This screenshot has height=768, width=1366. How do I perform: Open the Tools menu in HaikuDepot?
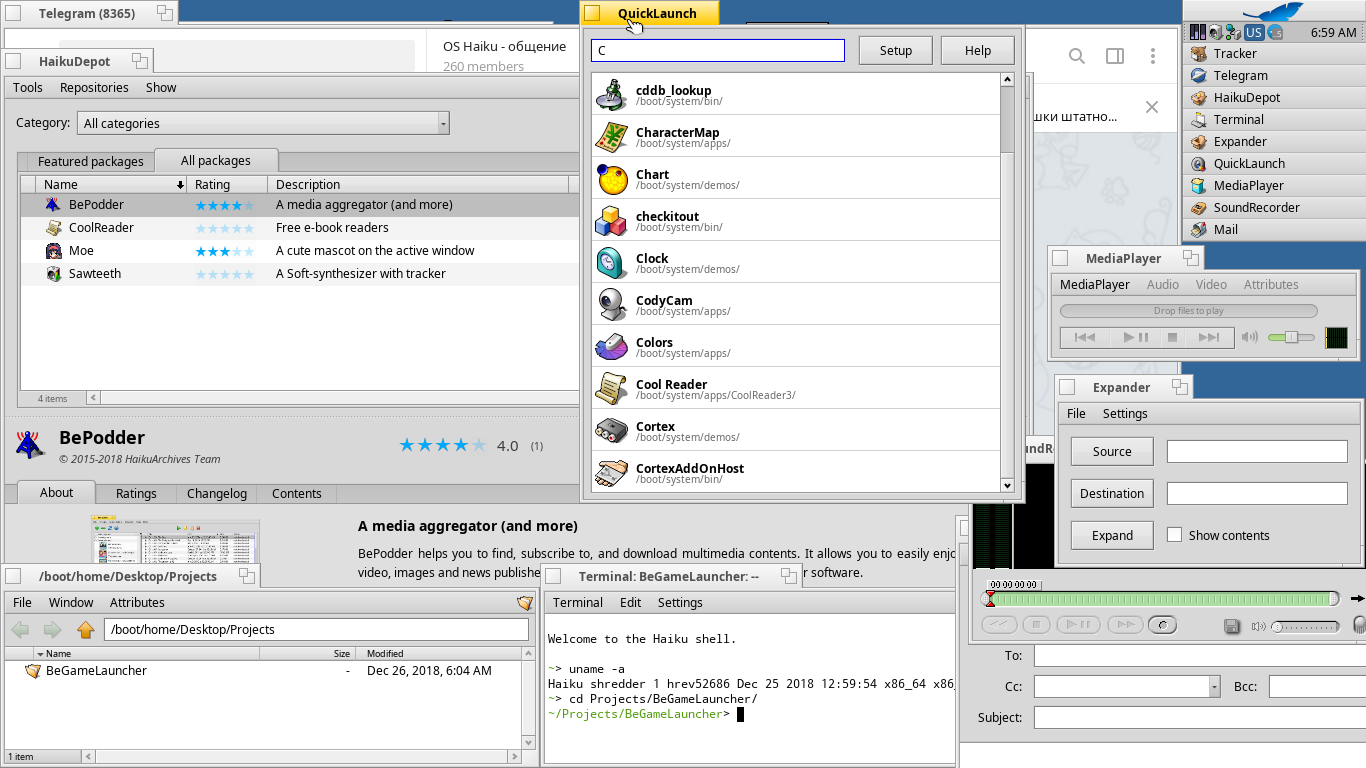coord(28,88)
